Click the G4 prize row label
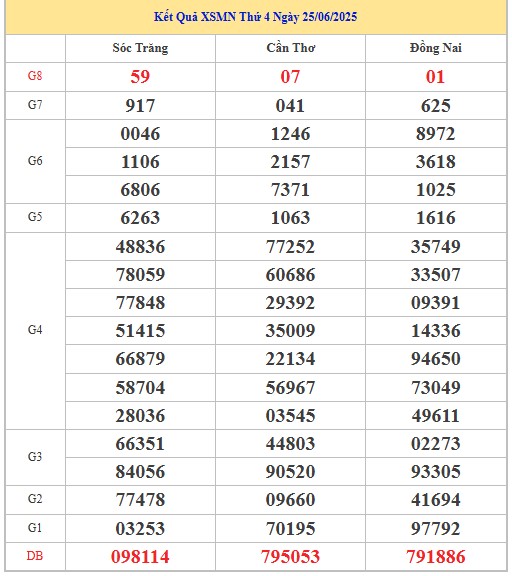Viewport: 512px width, 576px height. tap(35, 330)
